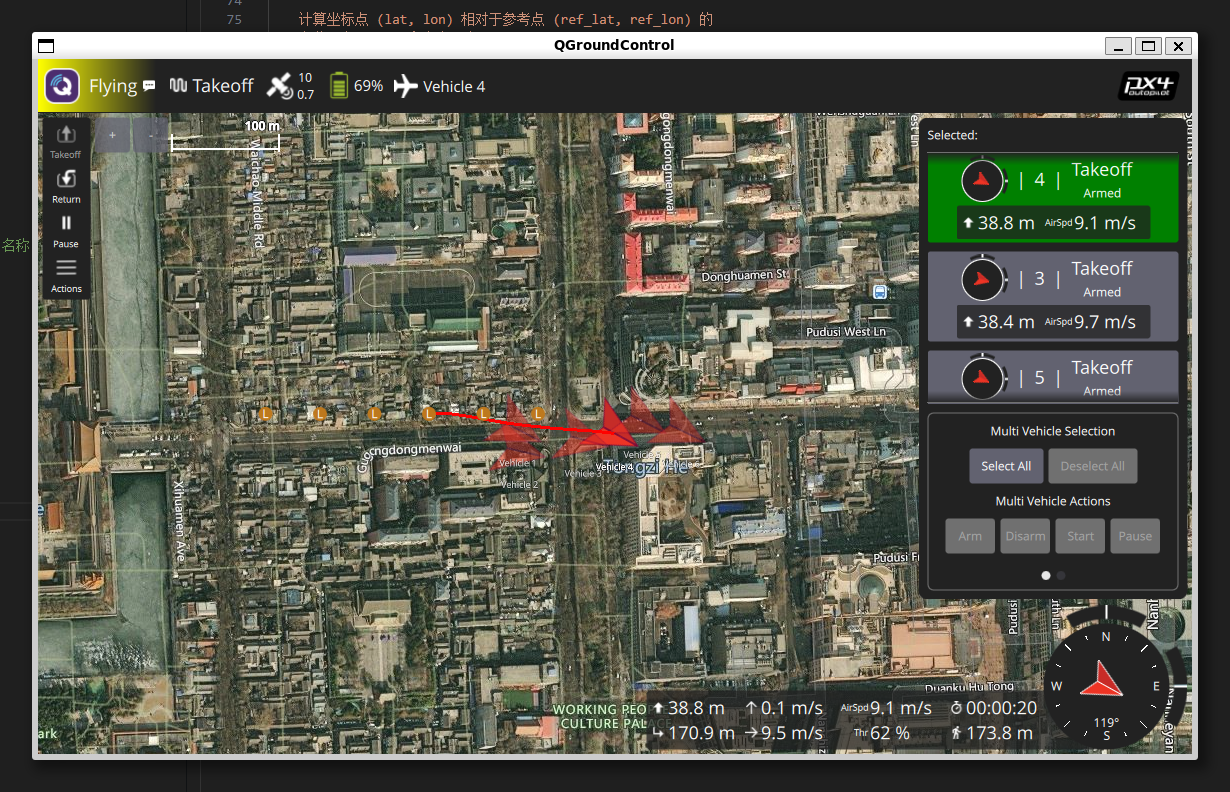Click the heading compass showing 119°
Image resolution: width=1230 pixels, height=792 pixels.
(x=1106, y=685)
